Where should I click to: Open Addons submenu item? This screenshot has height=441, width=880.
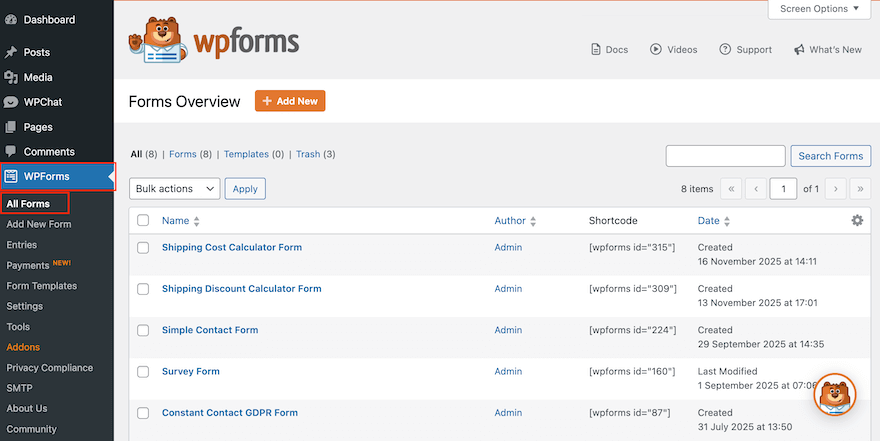click(x=23, y=347)
